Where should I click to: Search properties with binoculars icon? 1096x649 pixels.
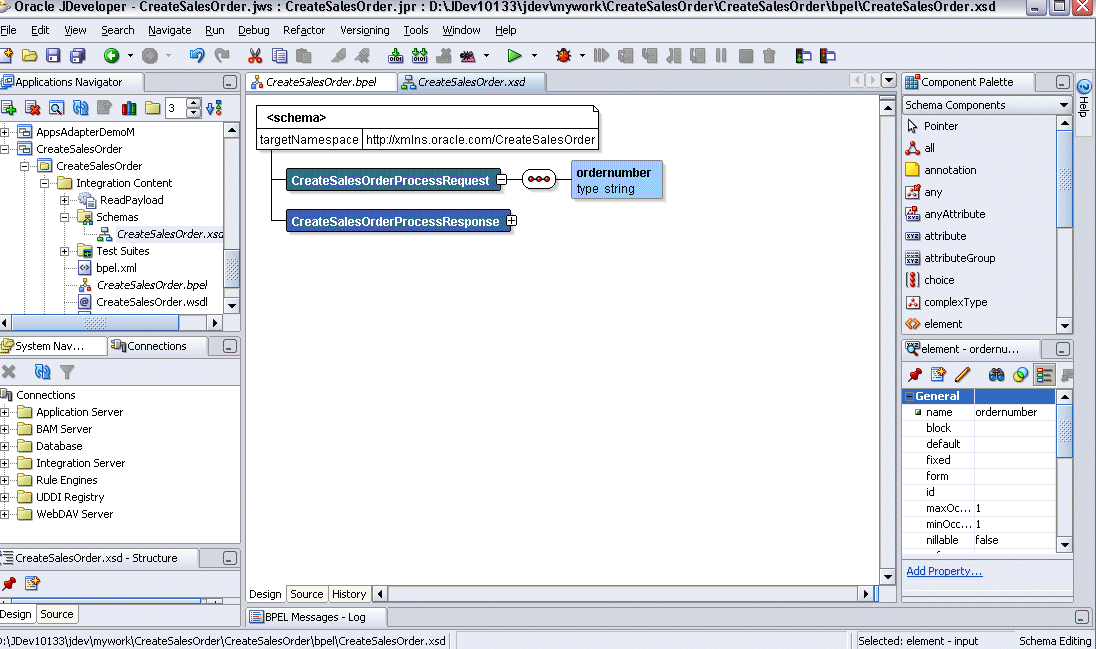[996, 375]
